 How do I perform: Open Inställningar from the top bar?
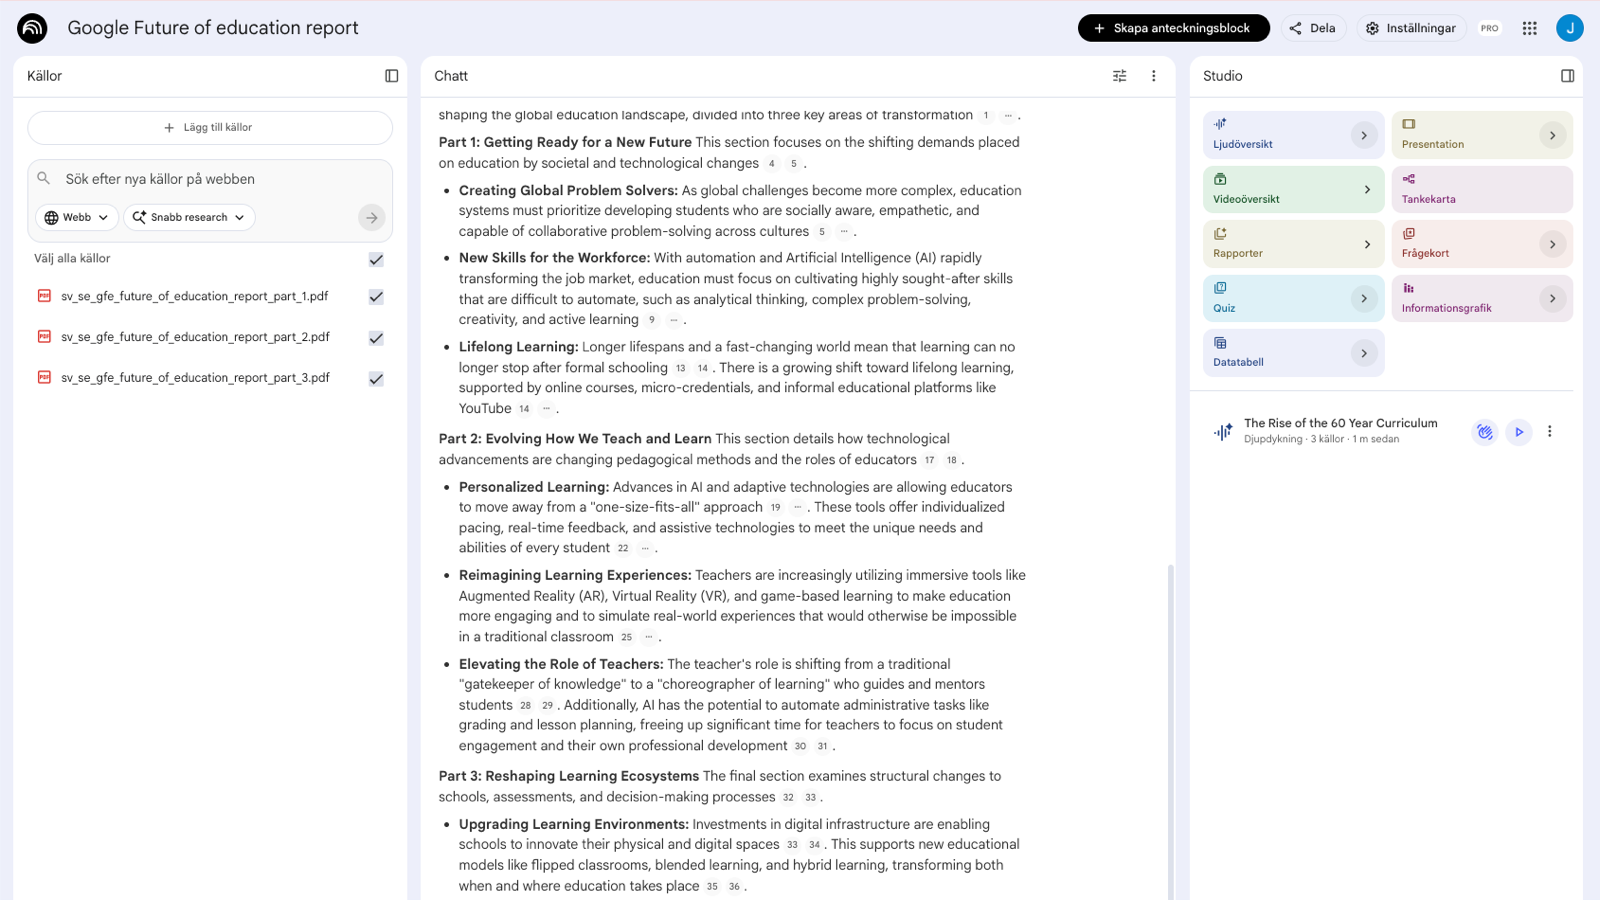click(x=1410, y=28)
